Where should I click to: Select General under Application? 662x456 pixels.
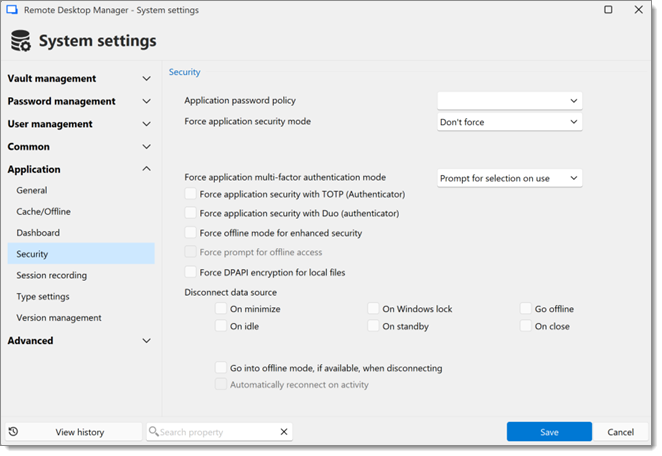point(81,190)
